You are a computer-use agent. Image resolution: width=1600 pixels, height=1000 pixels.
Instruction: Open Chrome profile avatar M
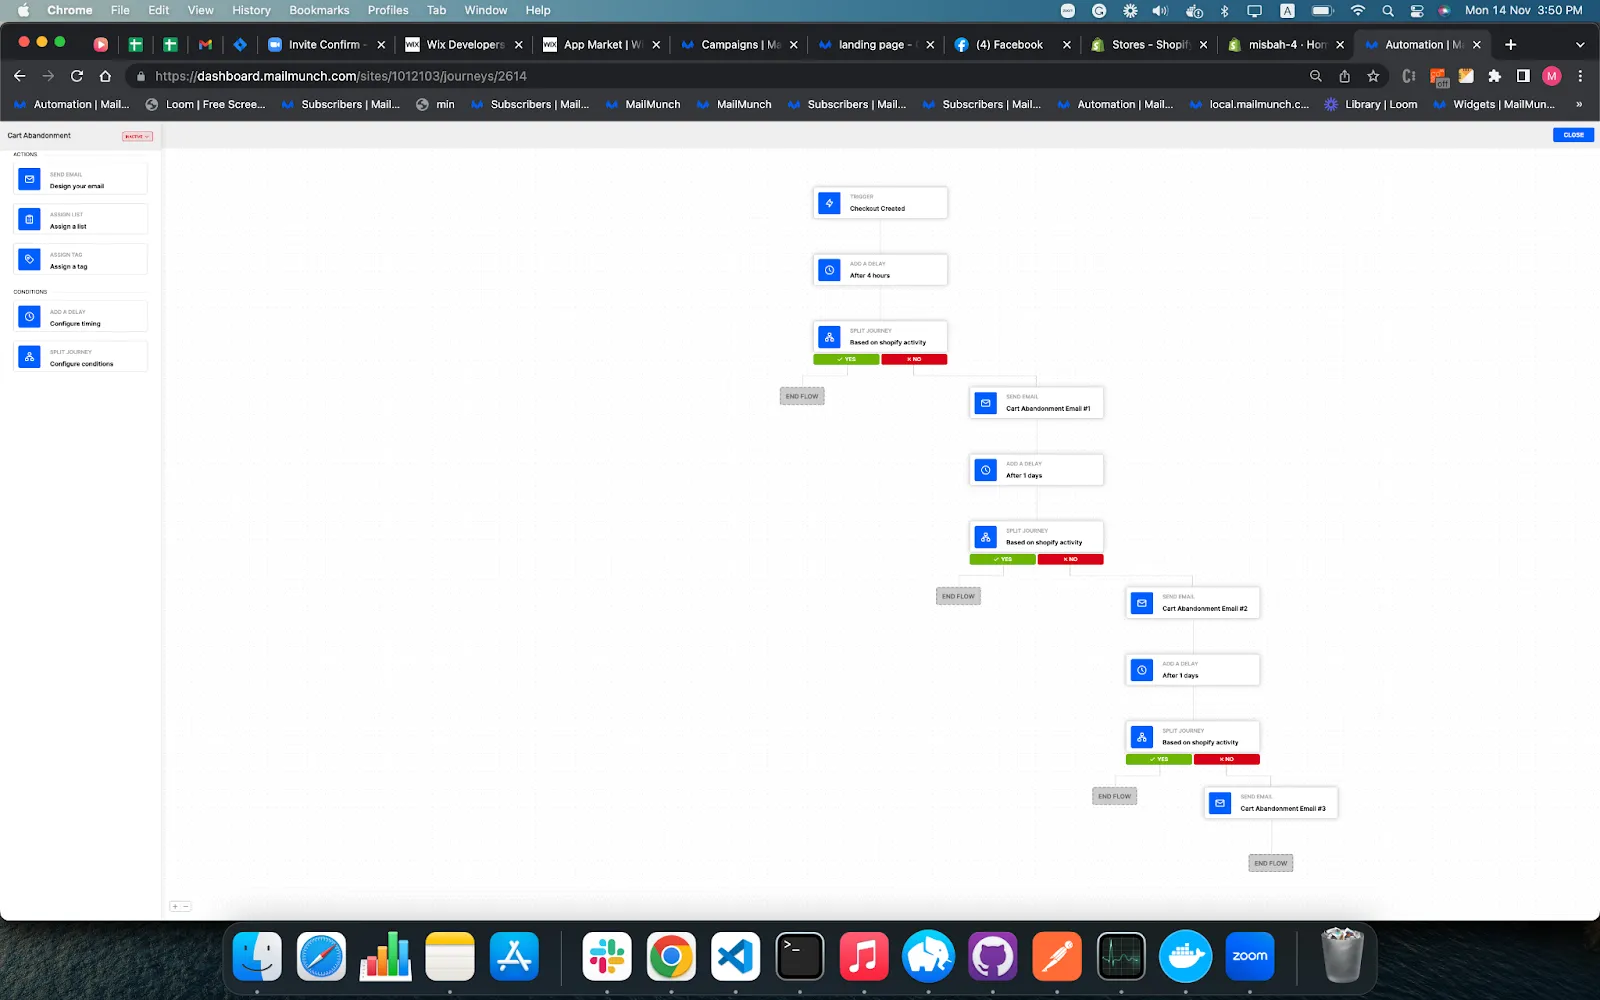click(x=1551, y=76)
